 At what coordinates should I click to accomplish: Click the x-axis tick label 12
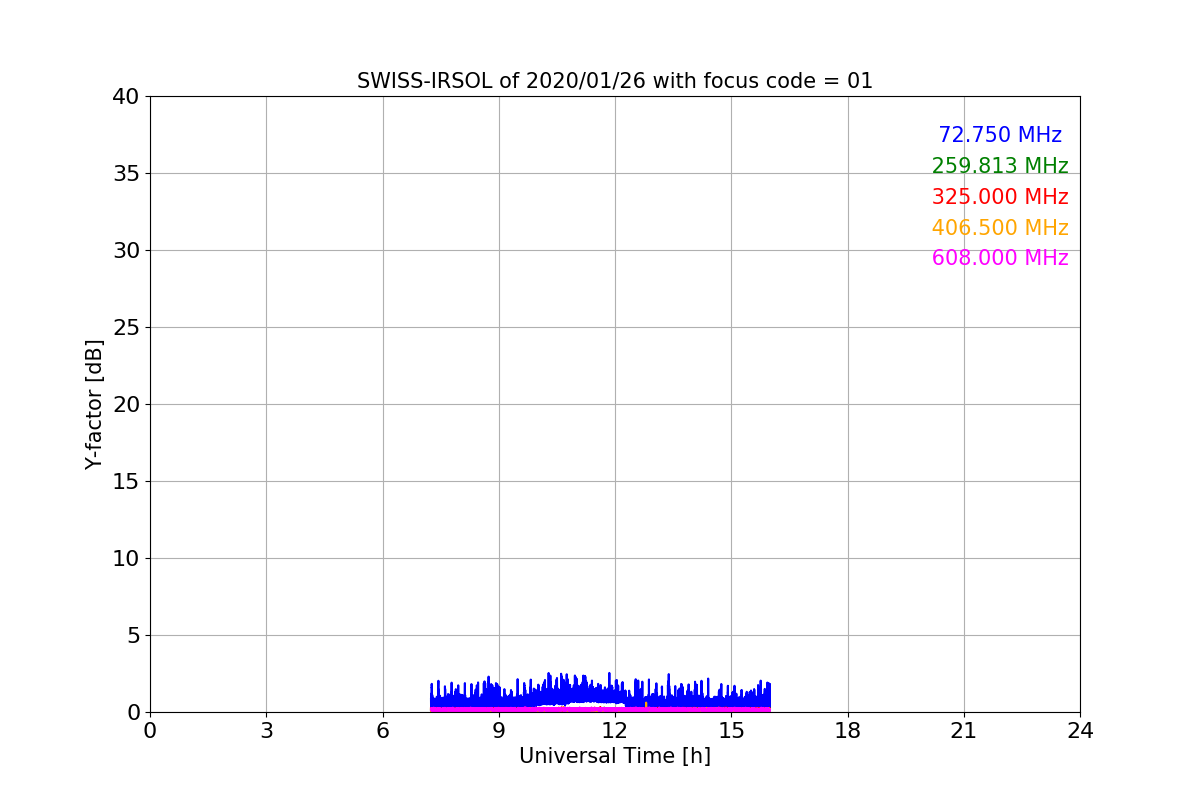coord(615,731)
